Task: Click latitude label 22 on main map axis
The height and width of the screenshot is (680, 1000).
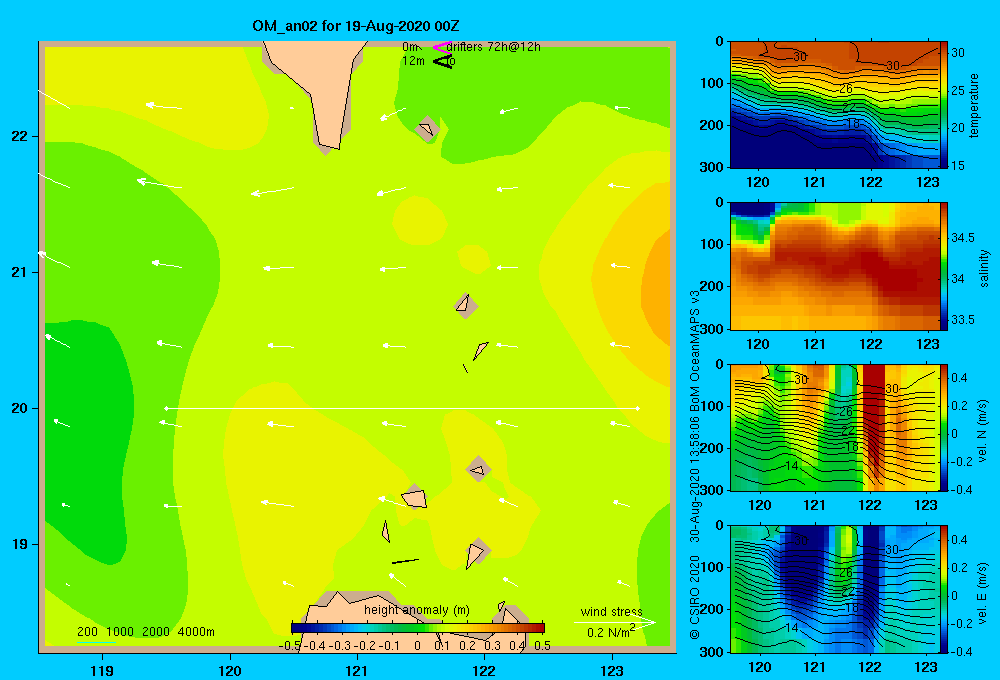Action: coord(20,136)
